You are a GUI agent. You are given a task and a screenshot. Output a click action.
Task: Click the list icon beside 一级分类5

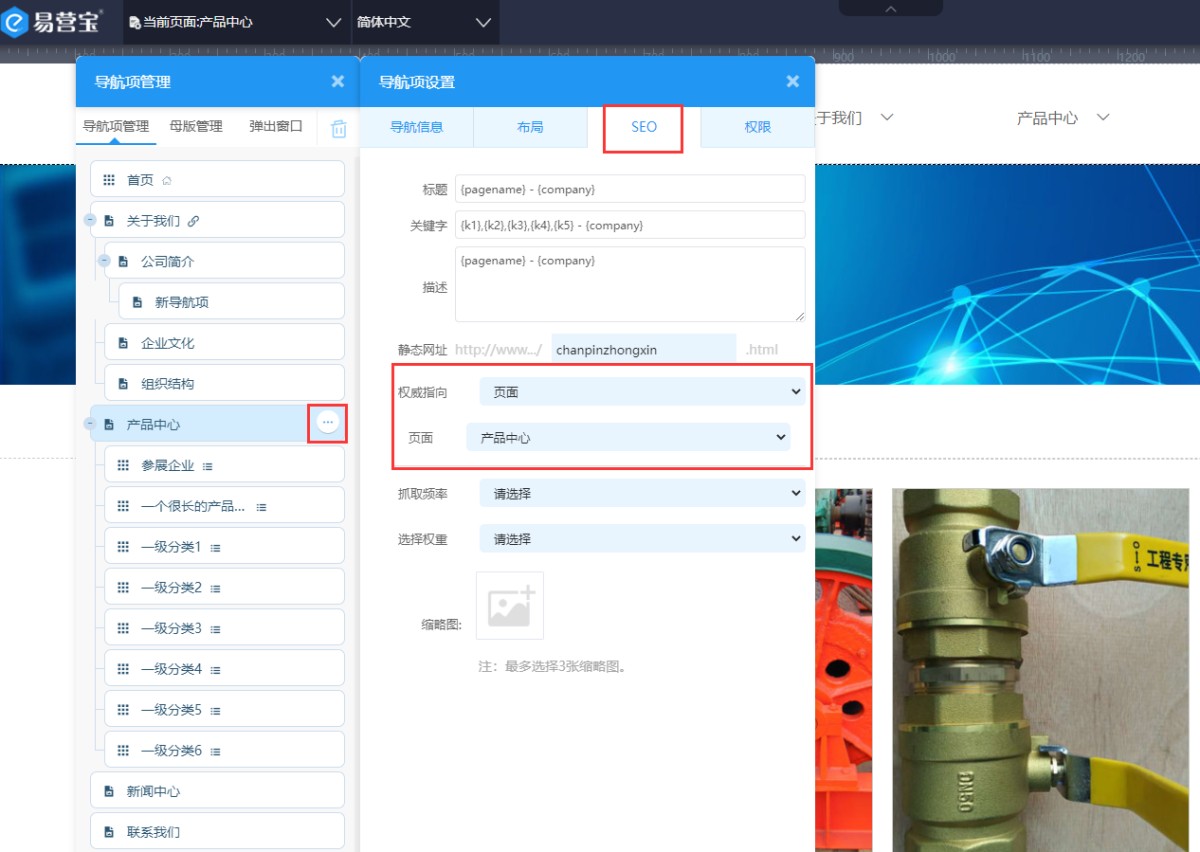[215, 711]
